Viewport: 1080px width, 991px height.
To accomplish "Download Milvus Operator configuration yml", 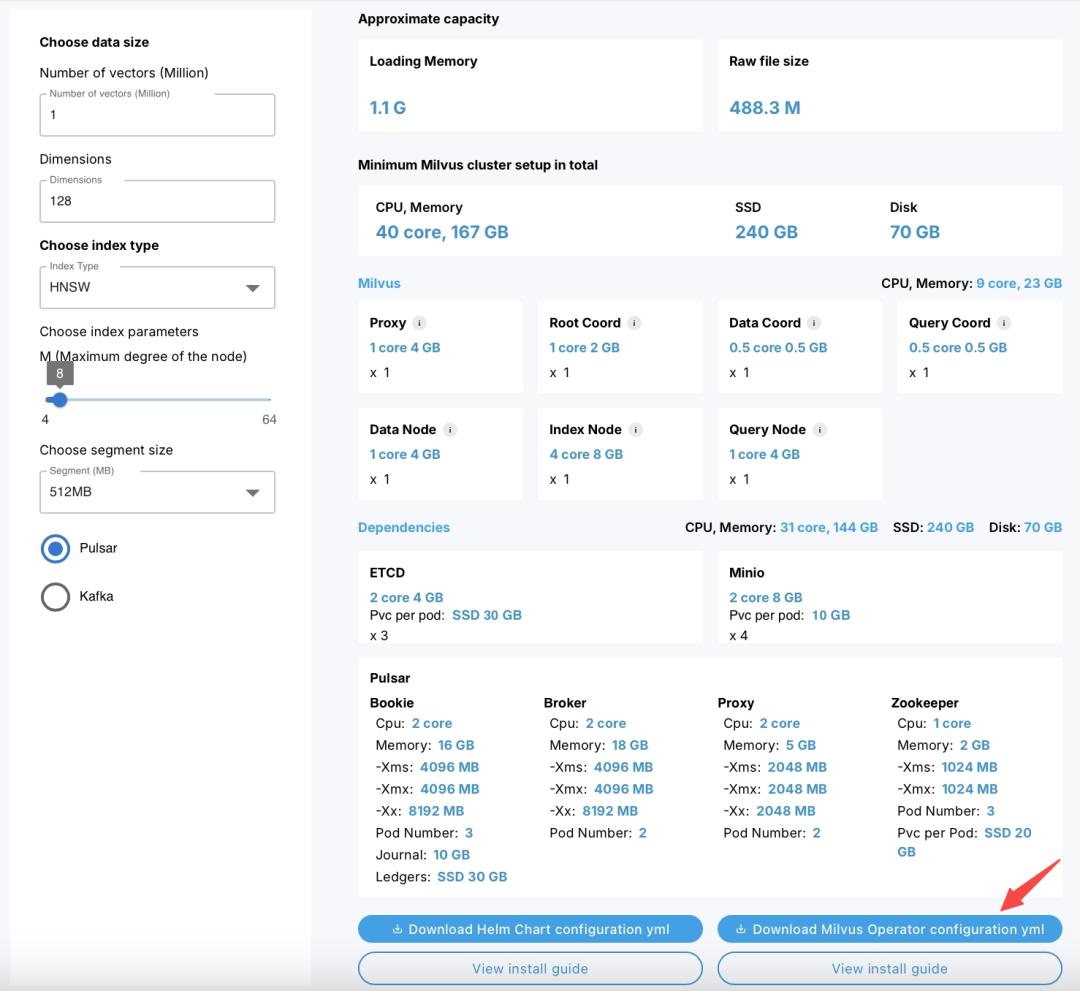I will (x=889, y=929).
